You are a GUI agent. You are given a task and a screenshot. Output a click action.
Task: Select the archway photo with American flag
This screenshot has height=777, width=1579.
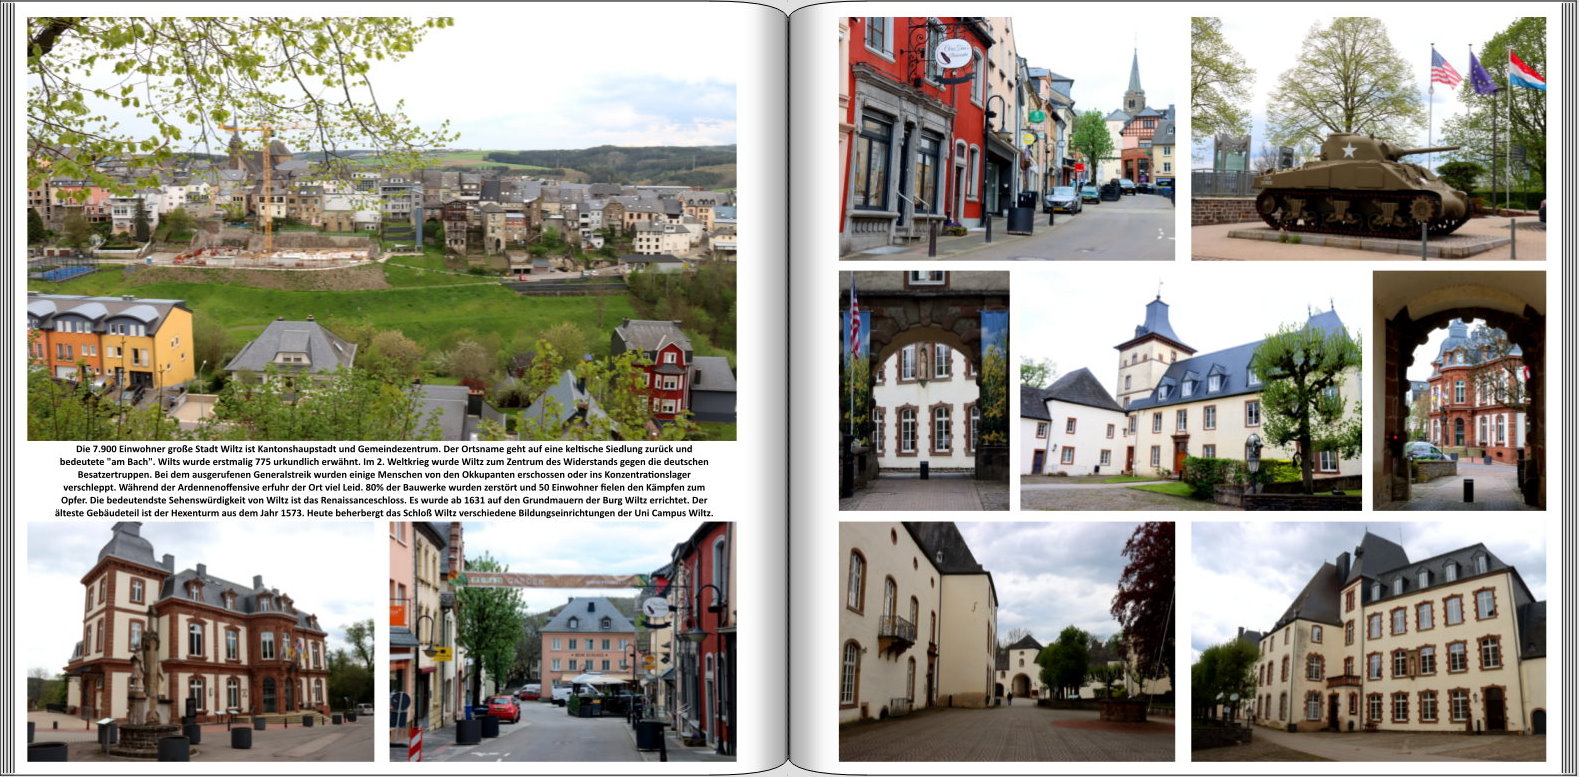pyautogui.click(x=923, y=390)
